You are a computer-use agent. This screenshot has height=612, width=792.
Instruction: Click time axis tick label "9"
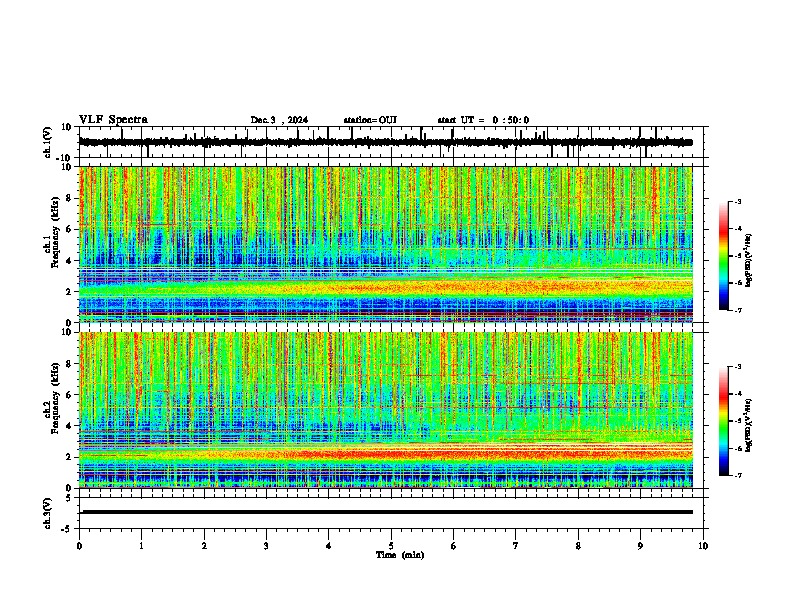pos(640,546)
